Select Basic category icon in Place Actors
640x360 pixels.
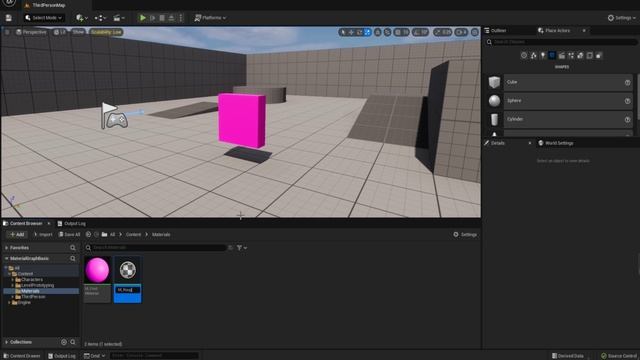(533, 56)
